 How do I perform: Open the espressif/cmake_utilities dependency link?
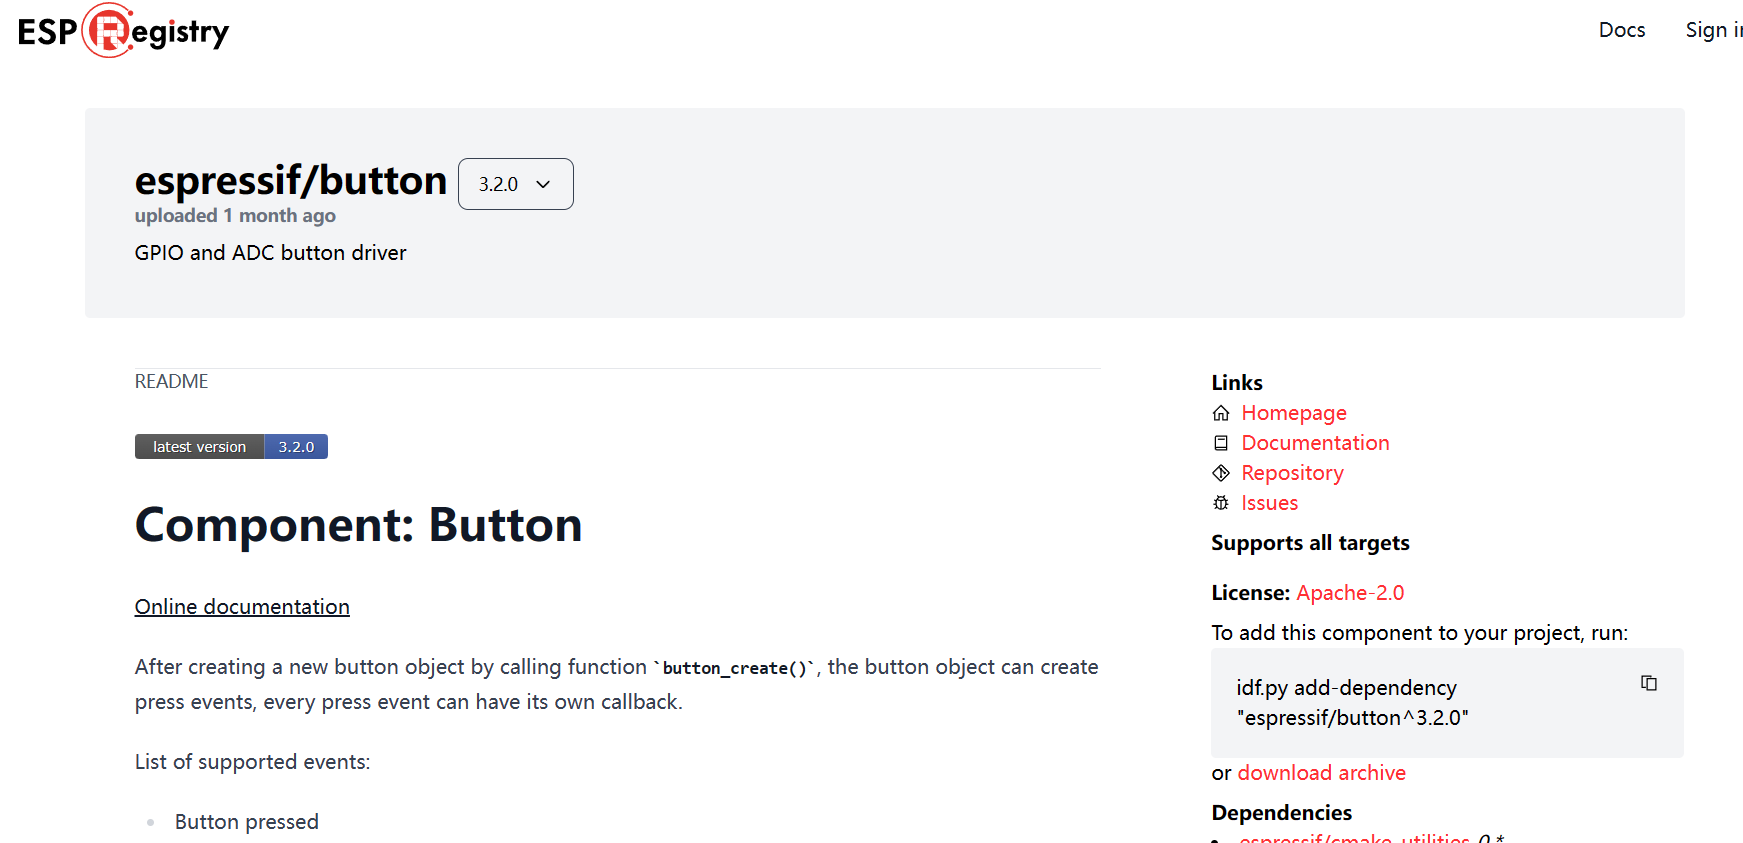(1354, 838)
